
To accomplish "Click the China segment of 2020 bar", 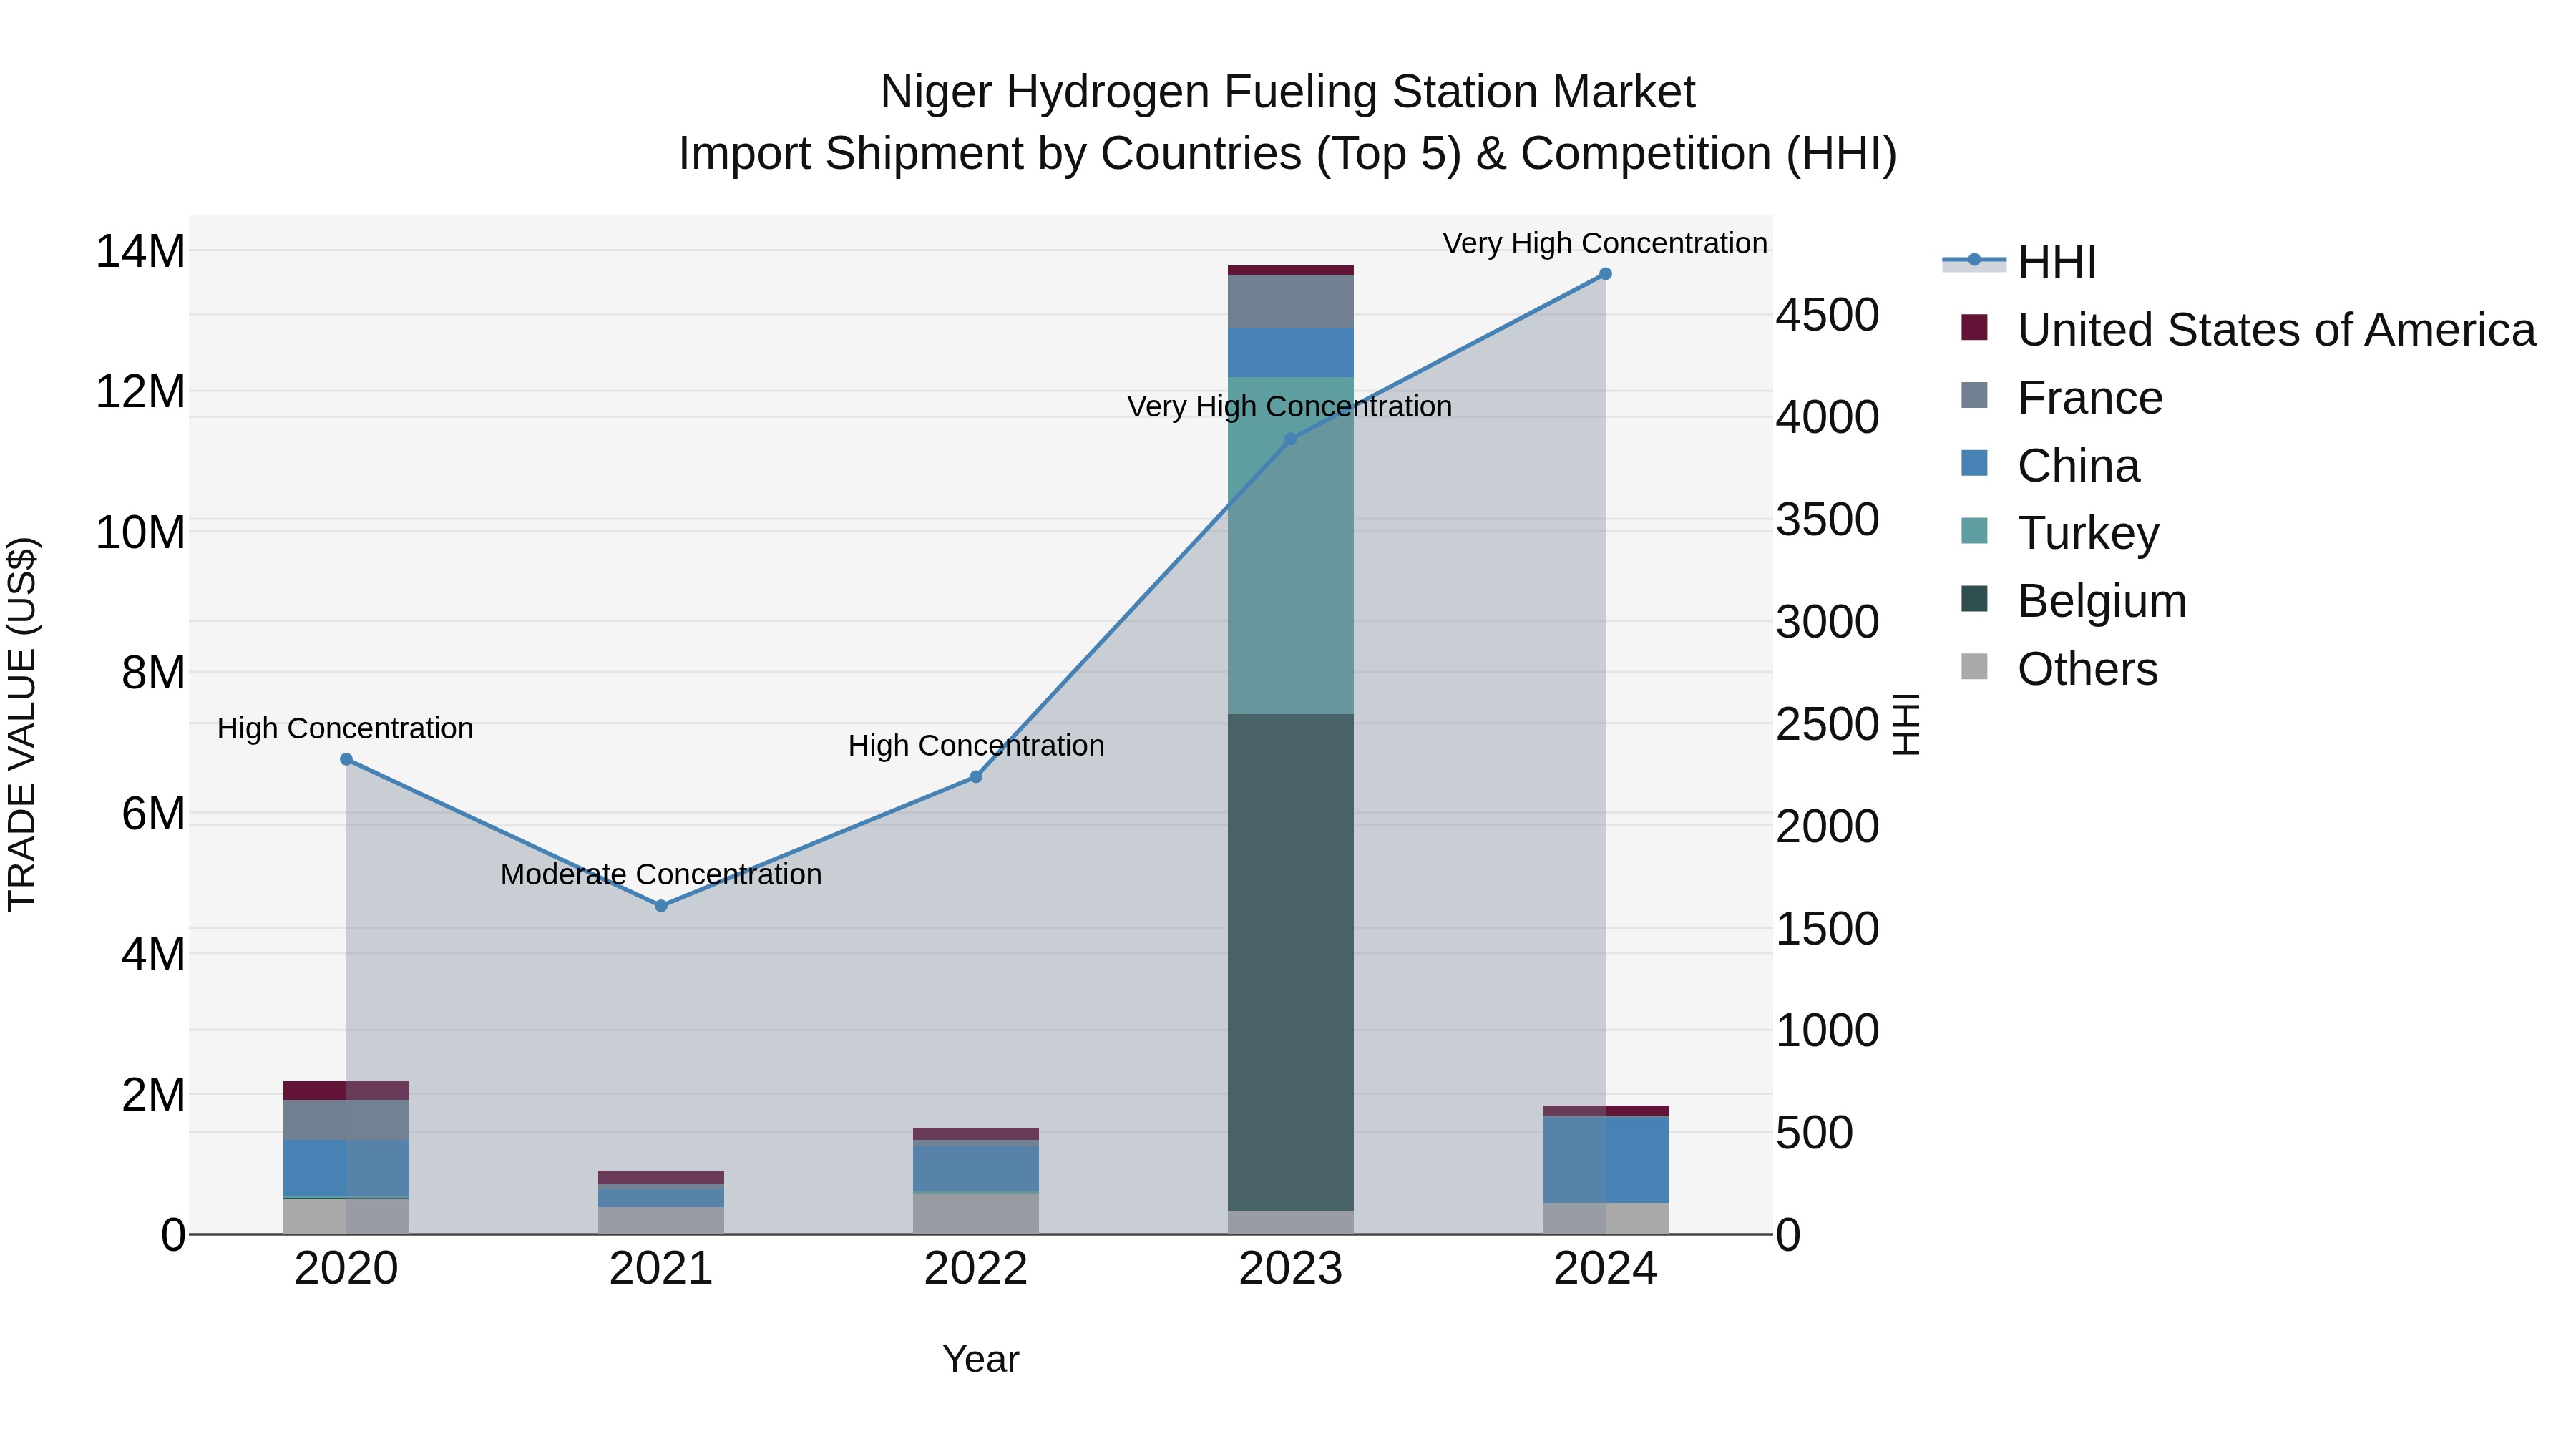I will (x=346, y=1168).
